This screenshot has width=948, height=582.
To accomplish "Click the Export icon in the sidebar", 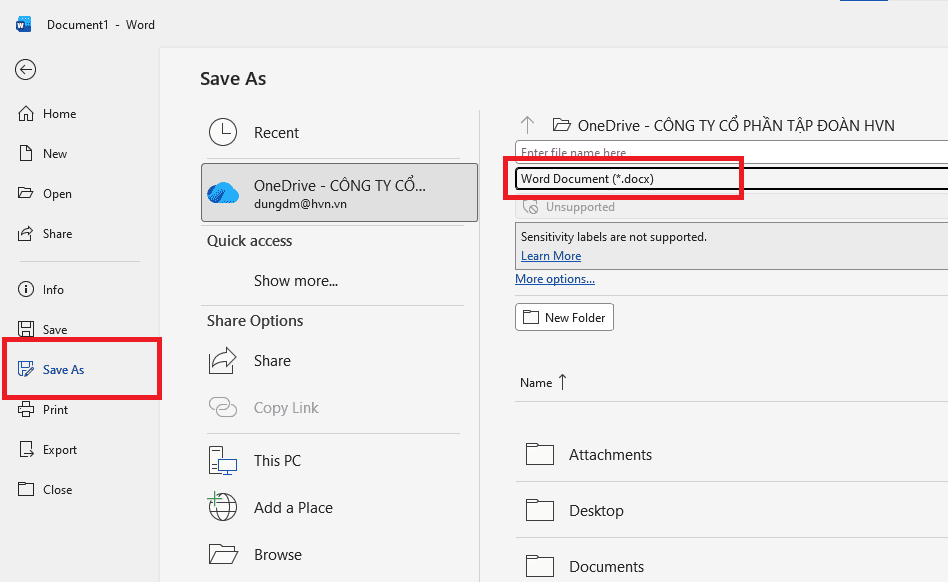I will click(26, 449).
